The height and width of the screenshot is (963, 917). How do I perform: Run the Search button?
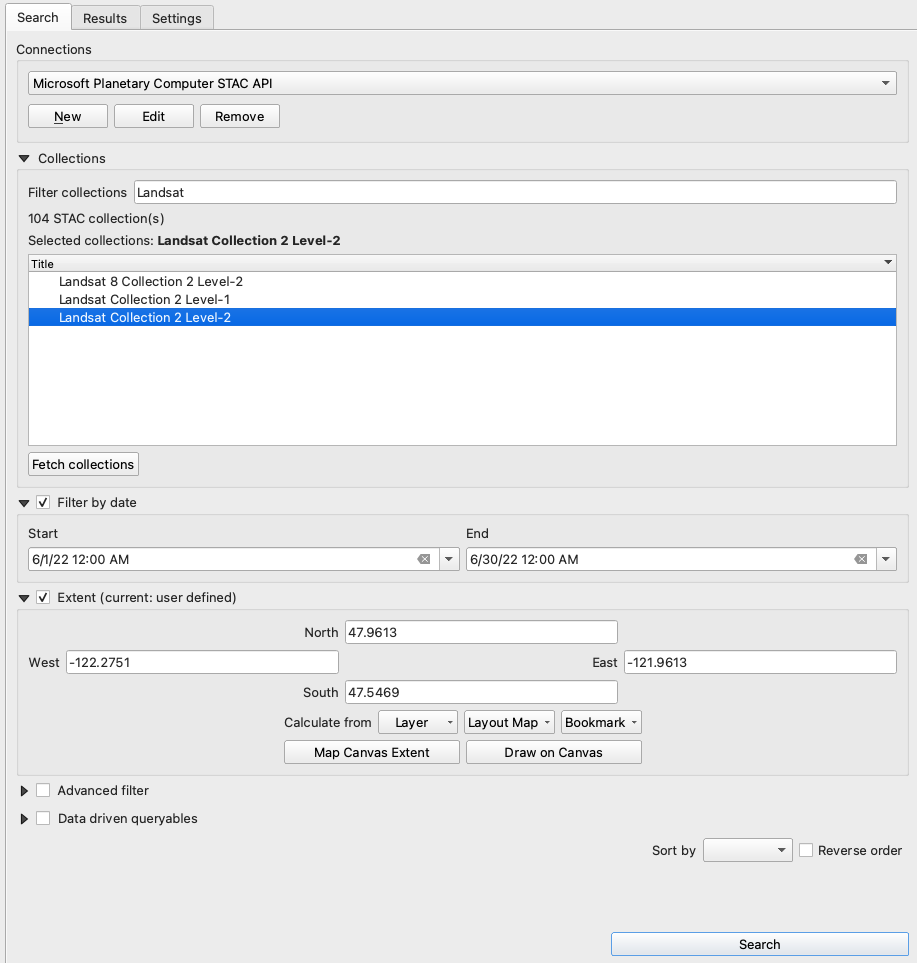click(x=760, y=944)
